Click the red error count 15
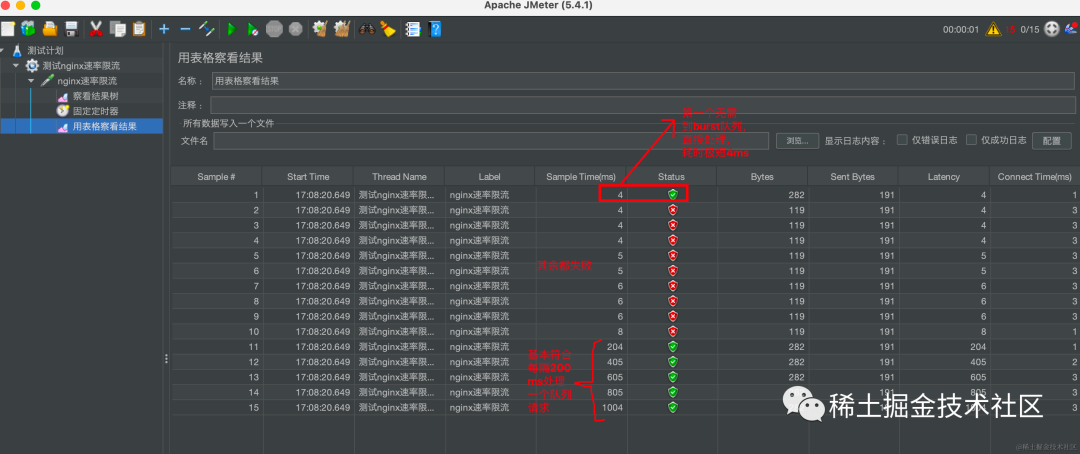The height and width of the screenshot is (454, 1080). click(x=1009, y=29)
